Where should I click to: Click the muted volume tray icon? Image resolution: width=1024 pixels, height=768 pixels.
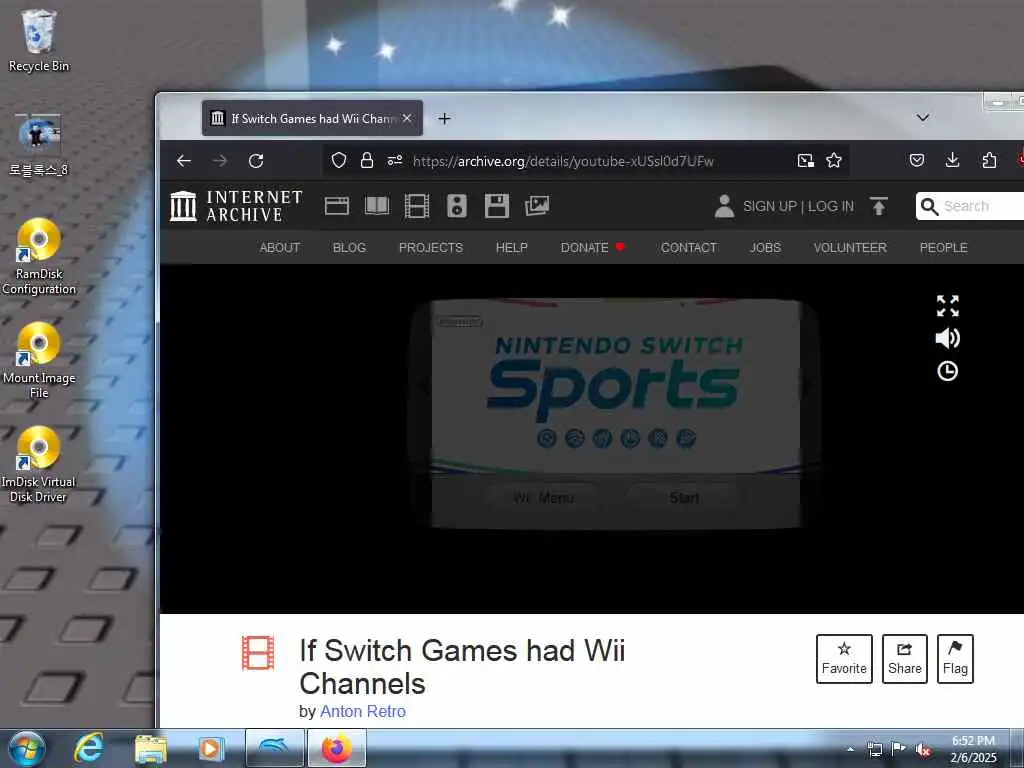point(923,750)
